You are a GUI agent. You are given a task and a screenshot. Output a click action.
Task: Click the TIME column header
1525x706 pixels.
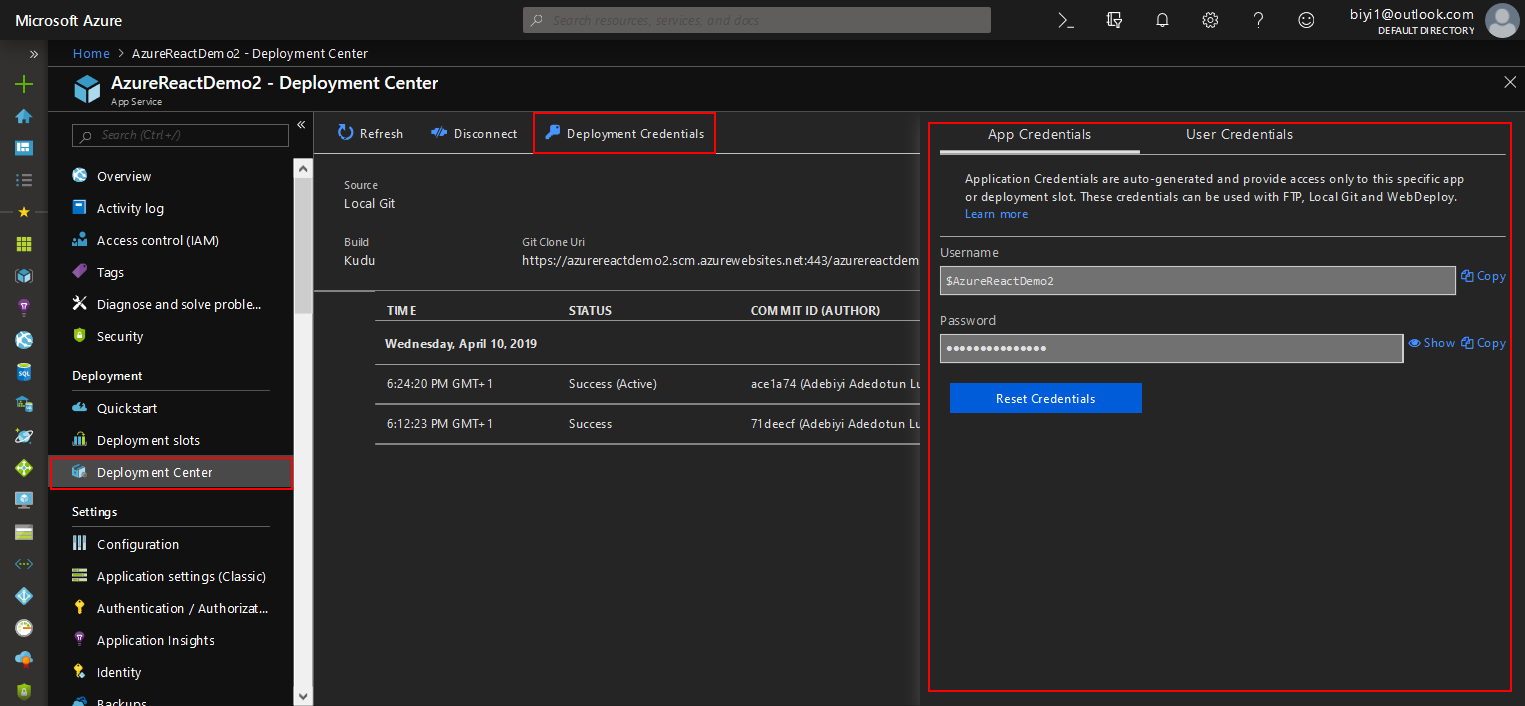[x=401, y=311]
